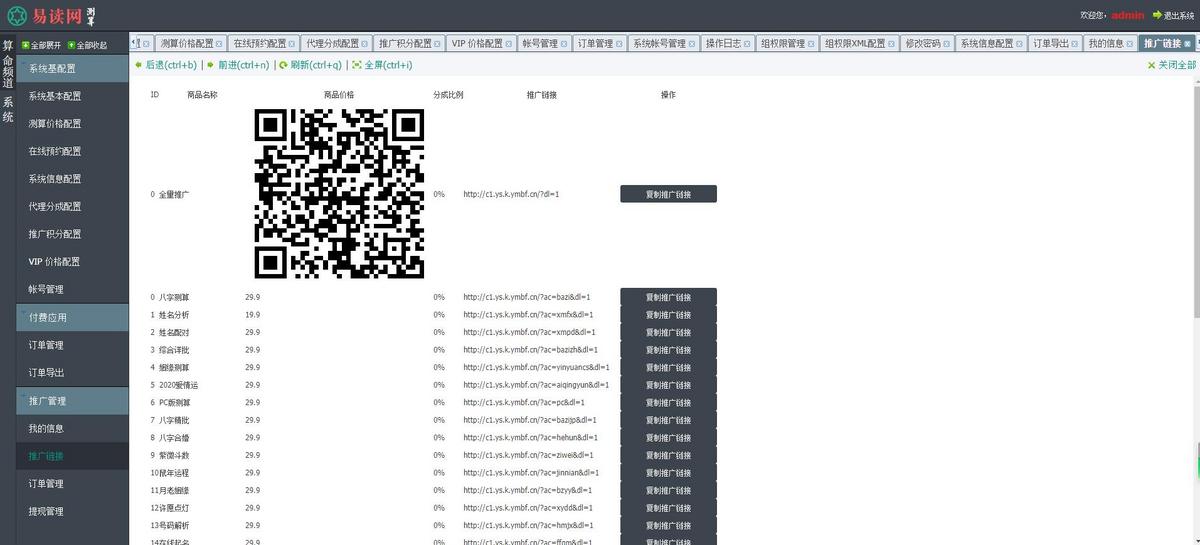Click the 全部展开 expand-all icon
The width and height of the screenshot is (1200, 545).
coord(26,45)
